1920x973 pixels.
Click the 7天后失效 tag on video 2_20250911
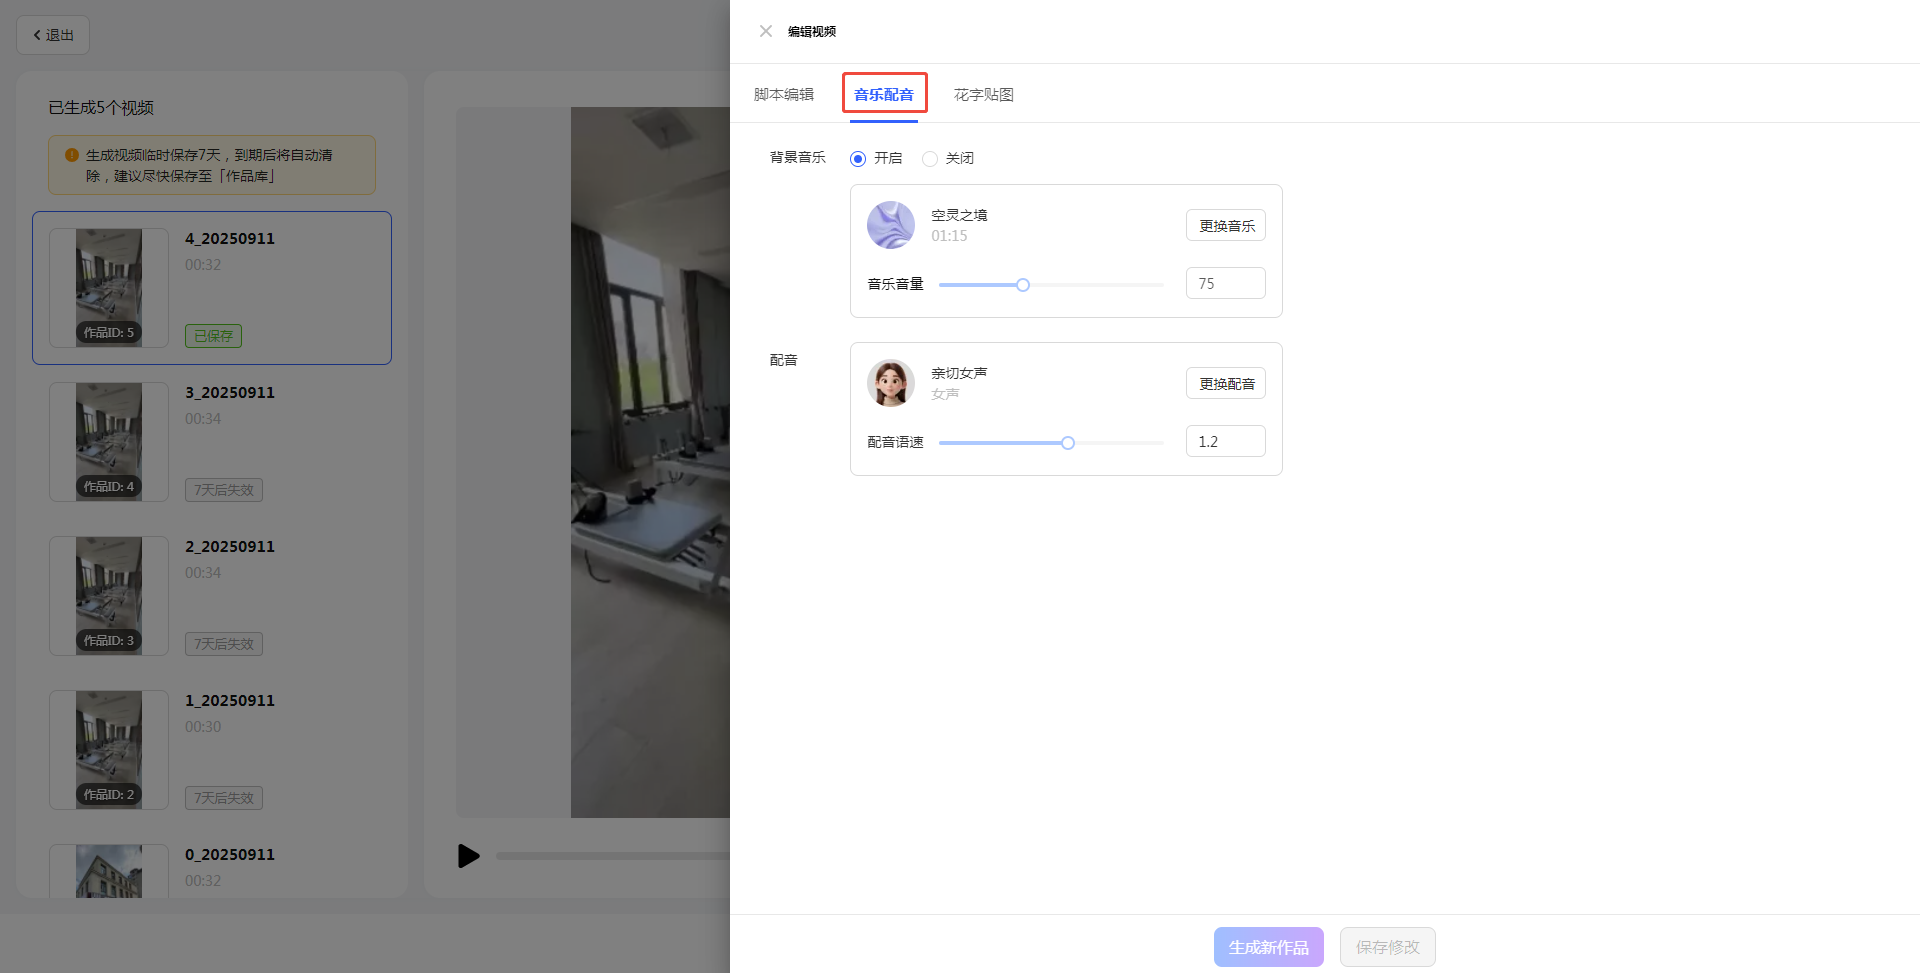(x=224, y=644)
